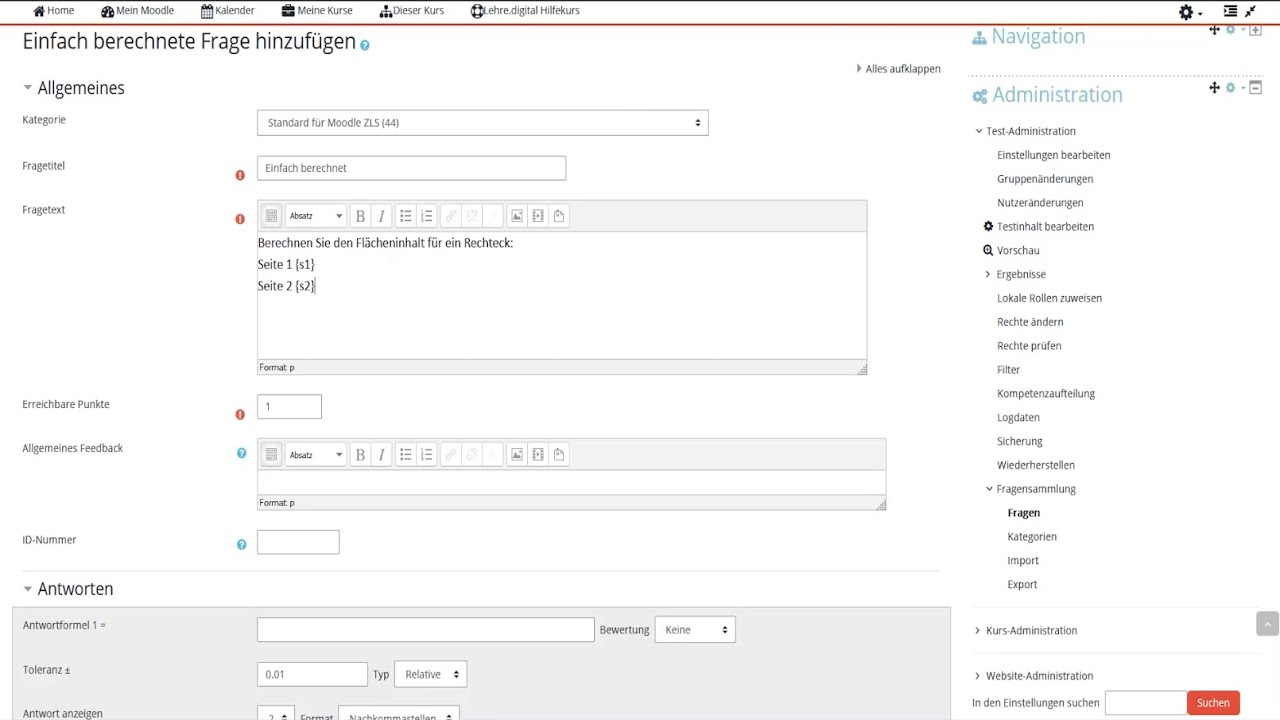
Task: Open help icon for ID-Nummer
Action: (241, 545)
